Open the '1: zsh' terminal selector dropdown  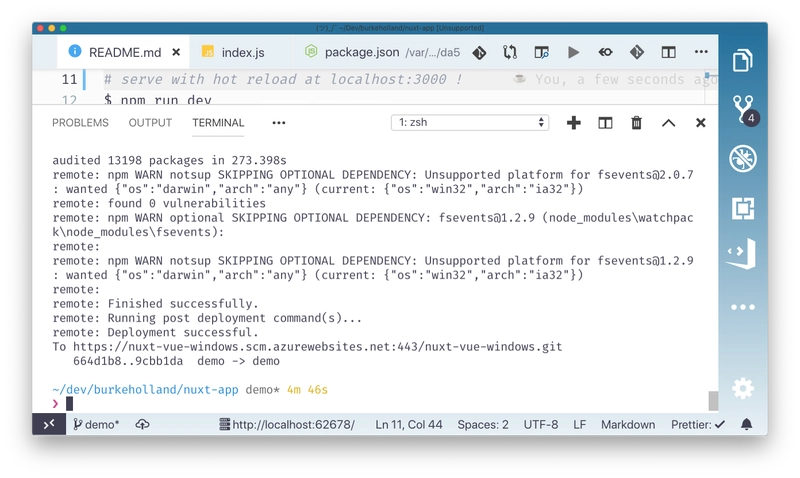pos(470,123)
